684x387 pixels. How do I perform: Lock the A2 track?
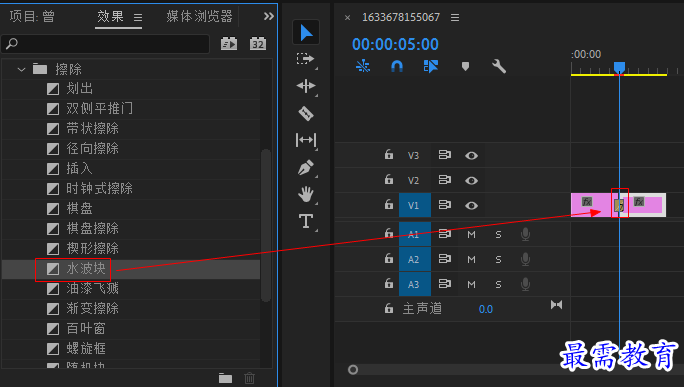[x=389, y=258]
